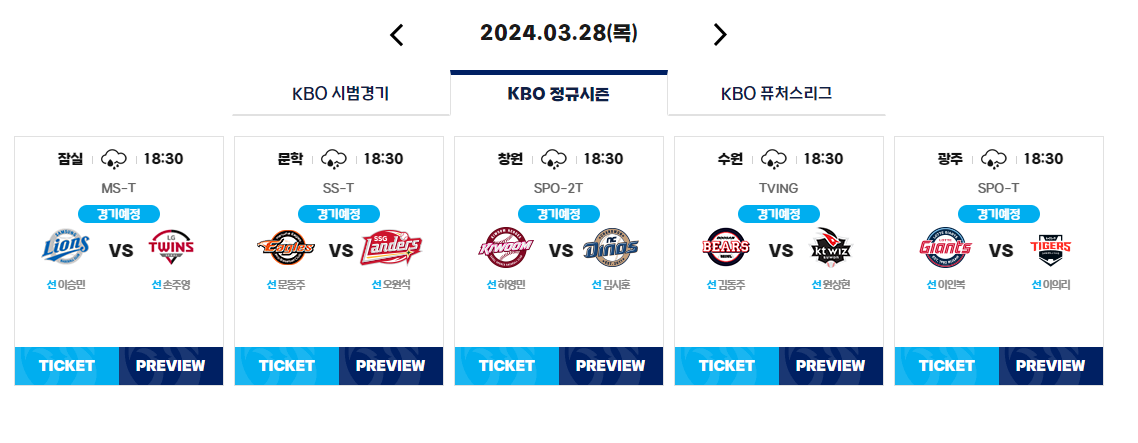This screenshot has width=1138, height=443.
Task: Click rain weather icon for 잠실 game
Action: 114,158
